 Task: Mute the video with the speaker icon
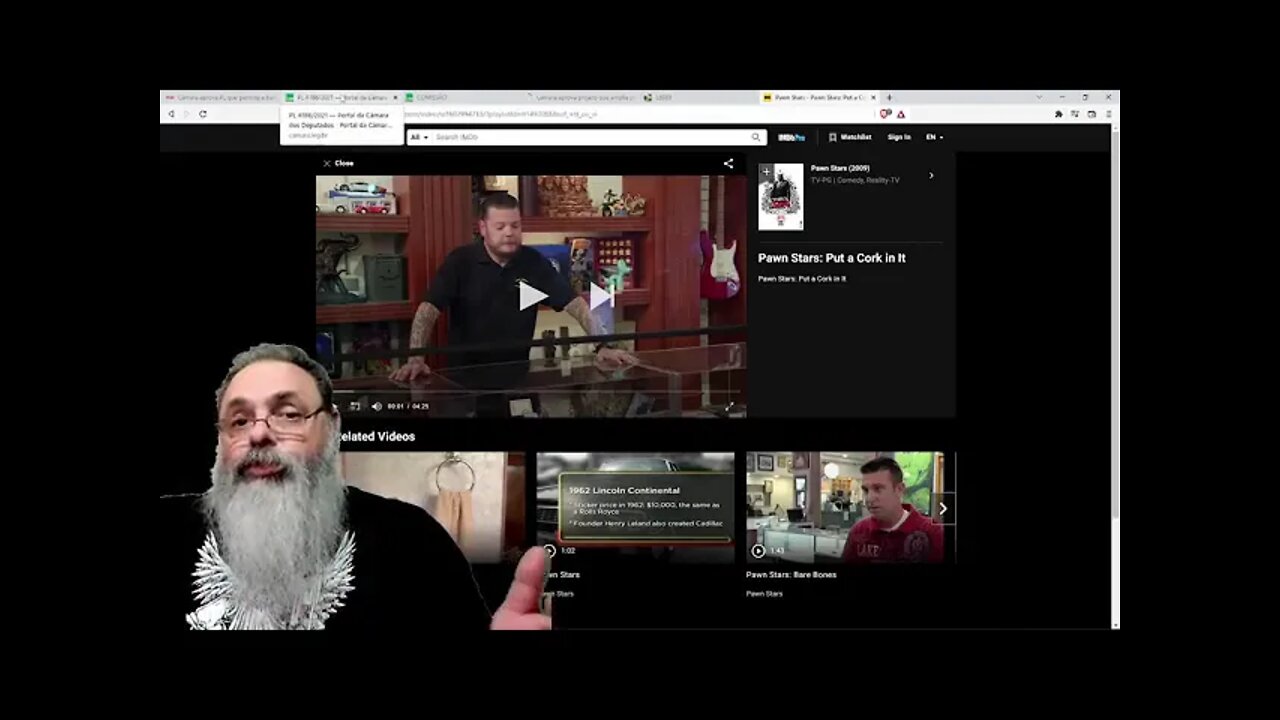[376, 406]
